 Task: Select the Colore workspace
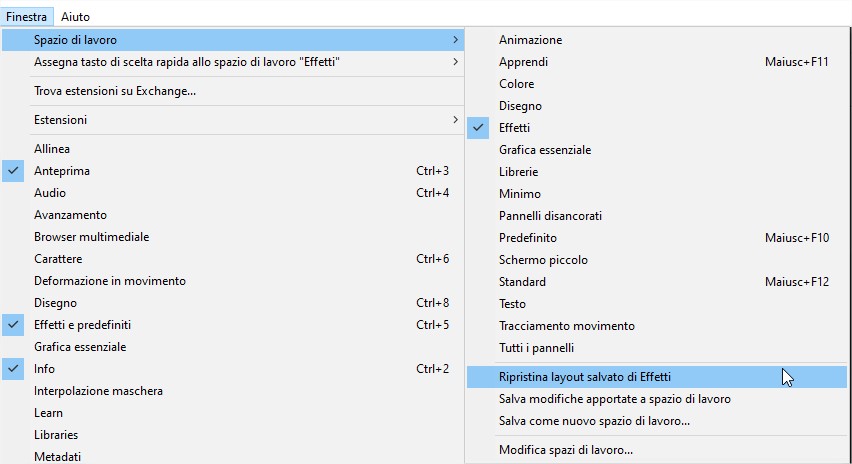tap(517, 84)
